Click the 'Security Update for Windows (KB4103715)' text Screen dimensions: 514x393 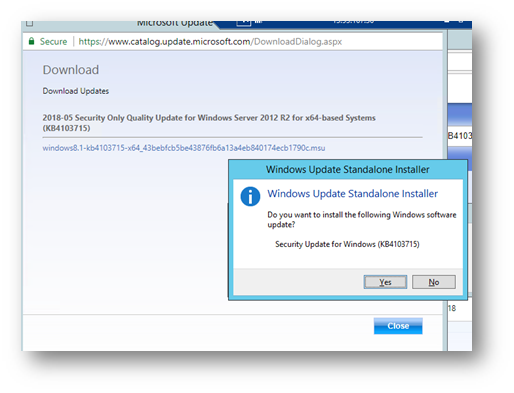(347, 244)
